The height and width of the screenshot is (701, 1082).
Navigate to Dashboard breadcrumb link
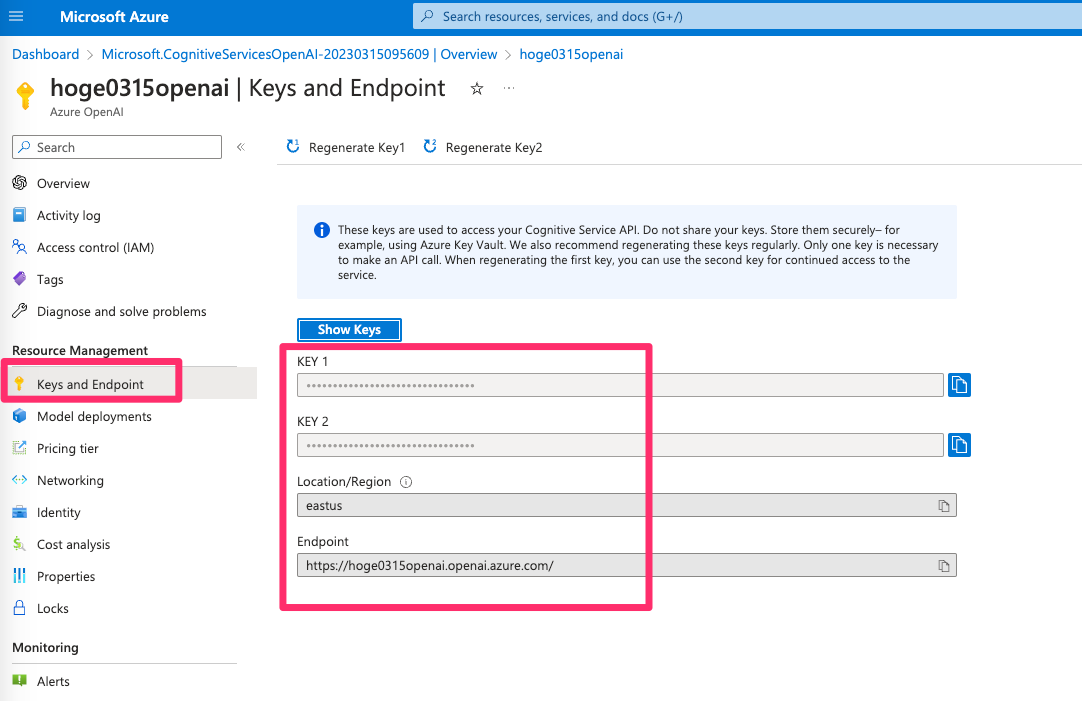(x=46, y=55)
